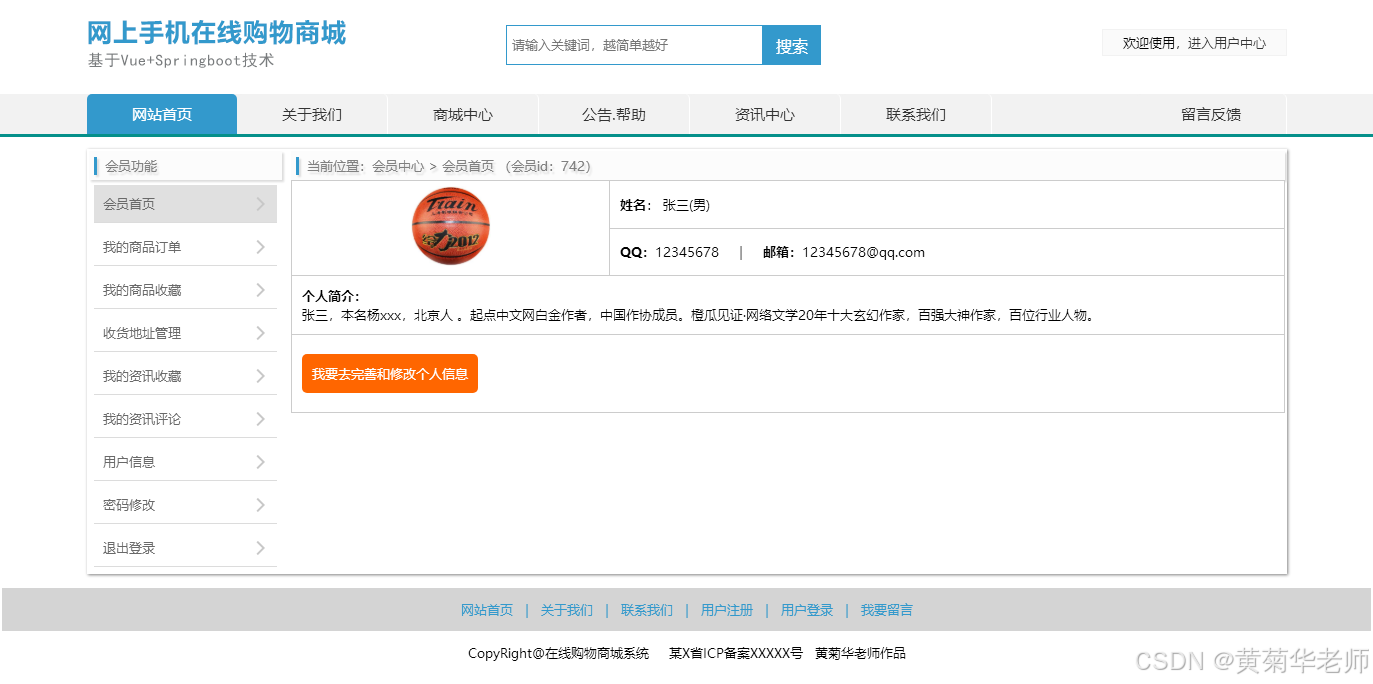Select 用户信息 in the member sidebar
The image size is (1373, 684).
(185, 462)
